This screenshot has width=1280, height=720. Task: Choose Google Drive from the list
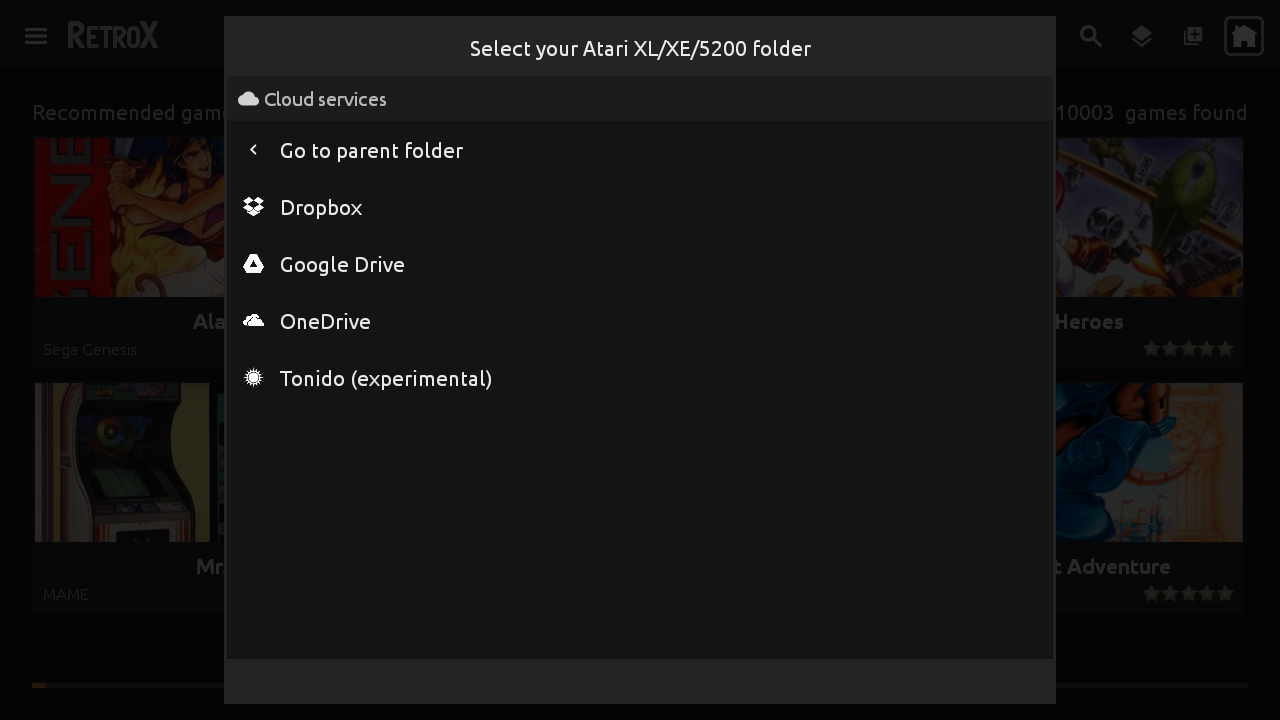coord(640,264)
